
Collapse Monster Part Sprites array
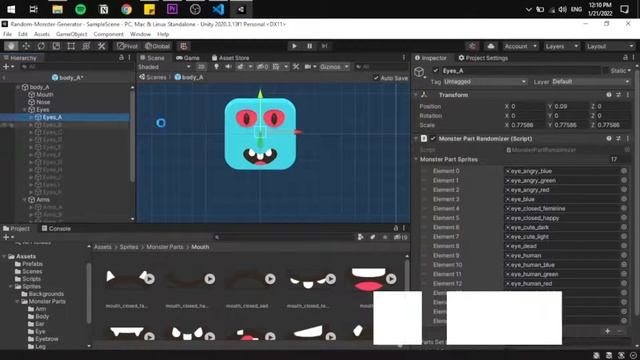point(416,160)
